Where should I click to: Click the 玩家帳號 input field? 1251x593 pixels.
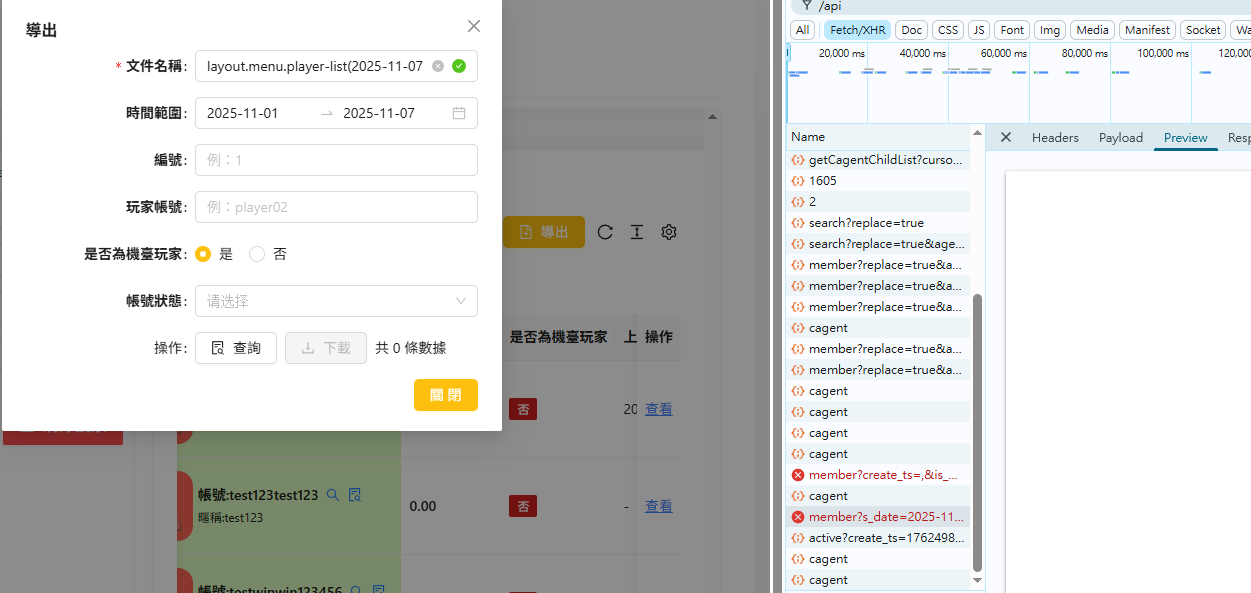(x=336, y=207)
